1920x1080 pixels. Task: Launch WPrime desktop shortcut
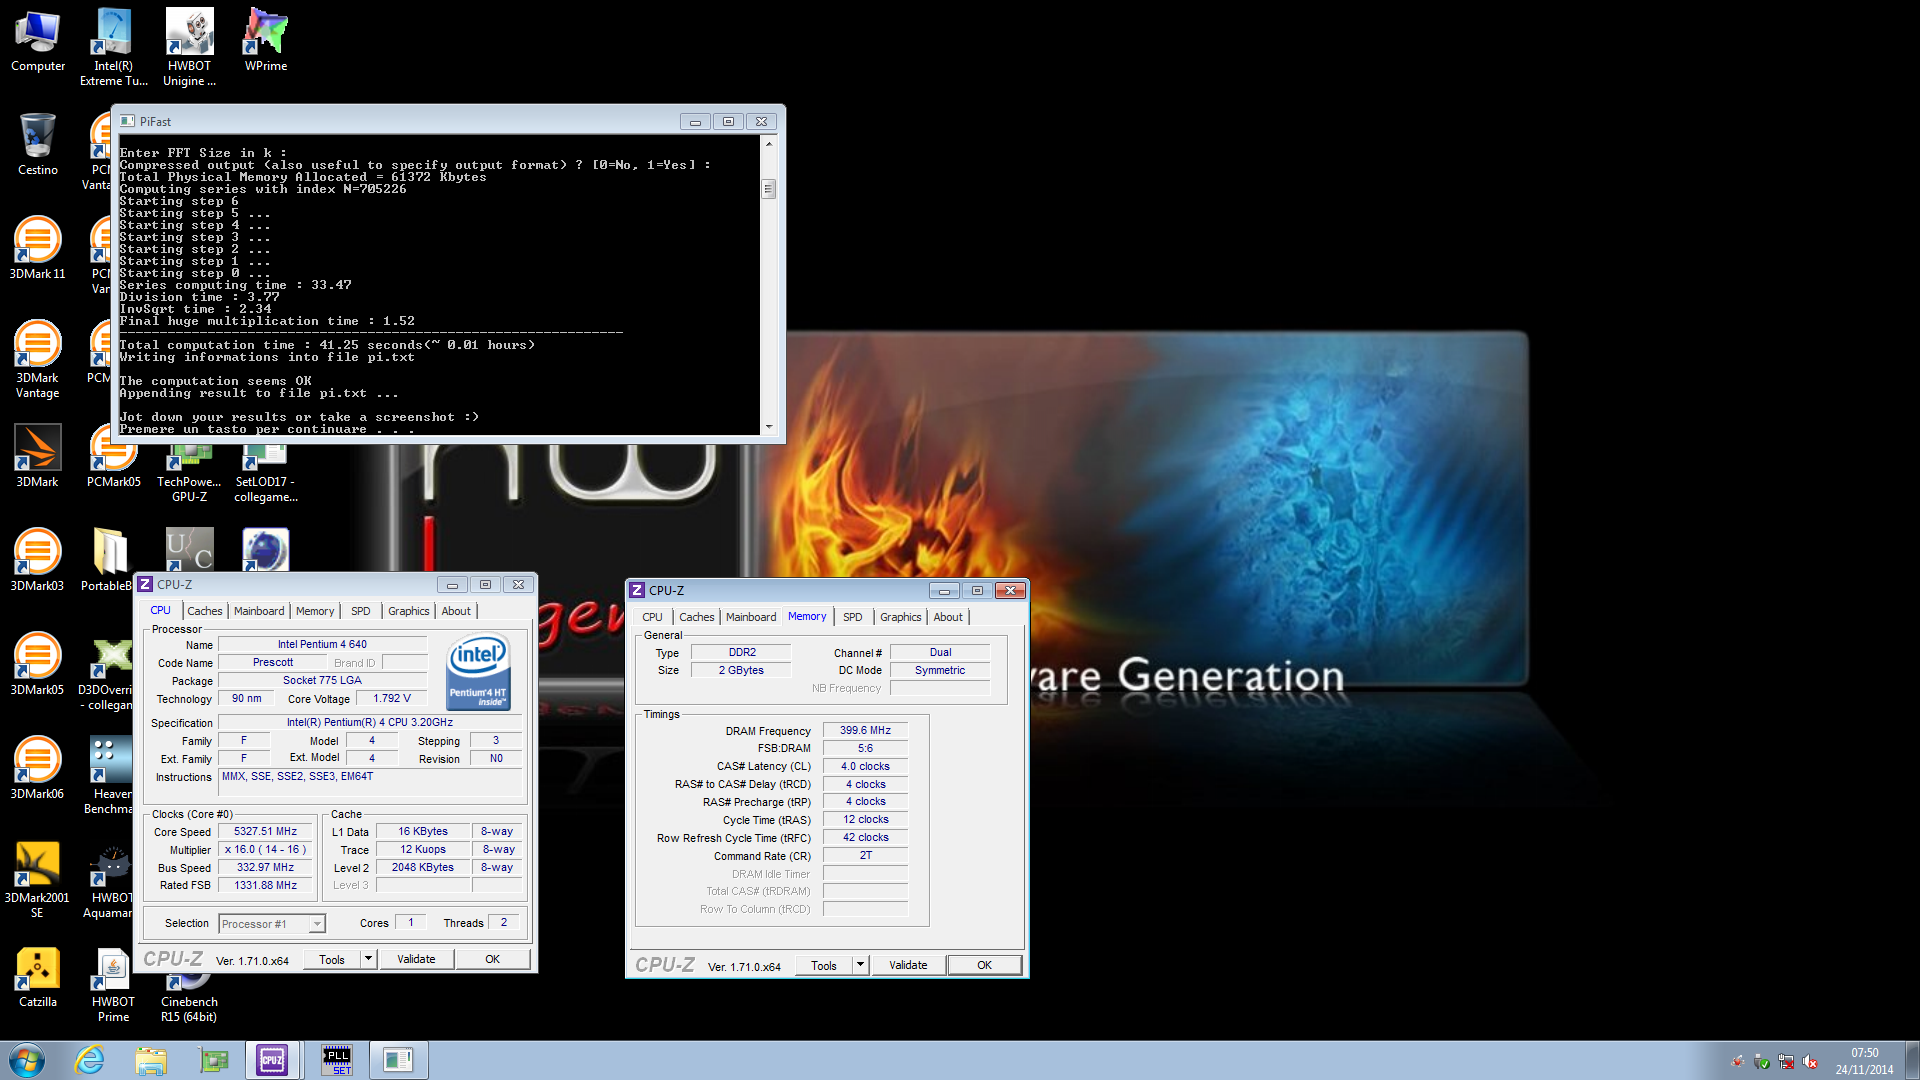click(x=265, y=42)
